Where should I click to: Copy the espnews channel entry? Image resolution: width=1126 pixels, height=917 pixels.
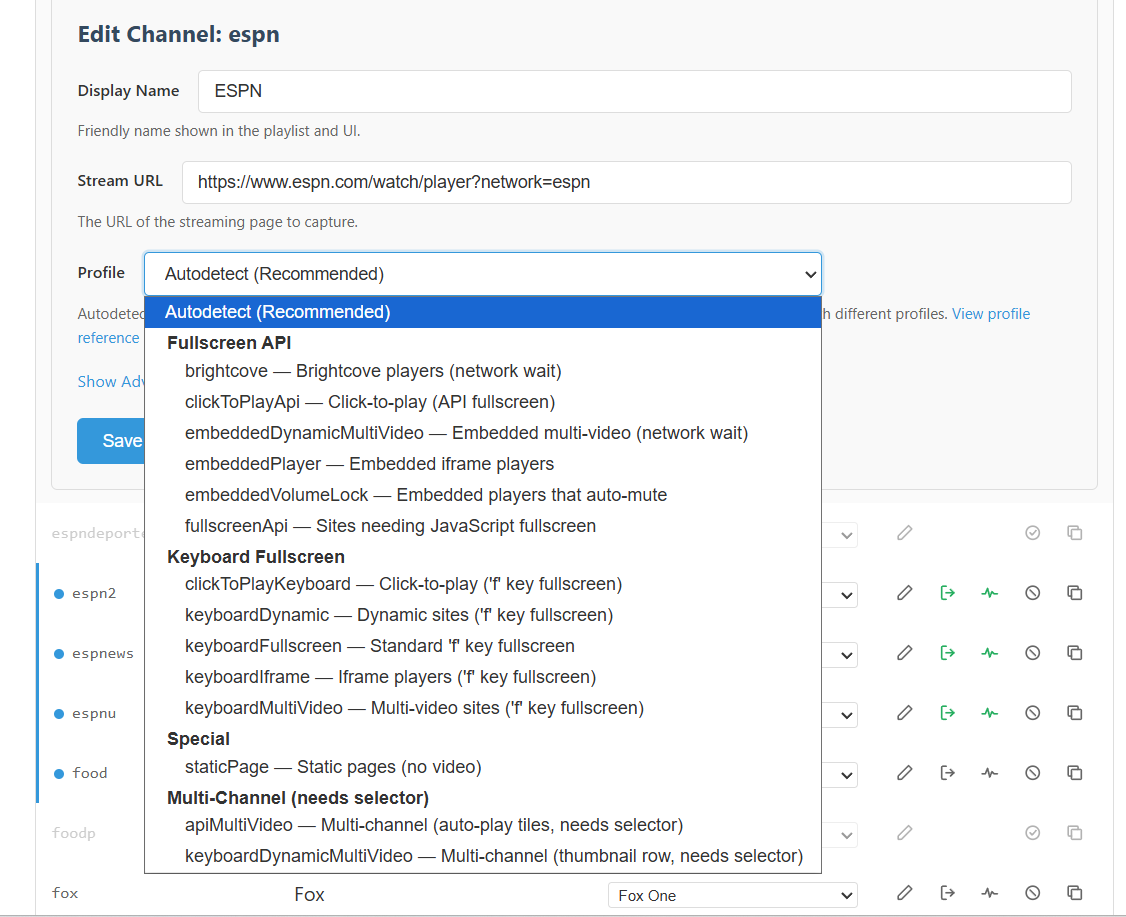point(1074,653)
